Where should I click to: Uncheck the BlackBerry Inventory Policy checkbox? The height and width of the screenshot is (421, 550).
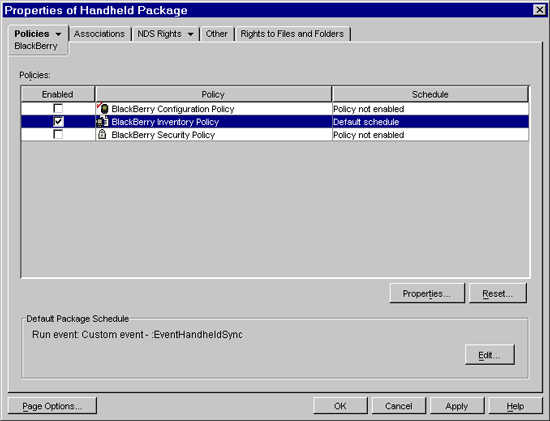coord(58,121)
